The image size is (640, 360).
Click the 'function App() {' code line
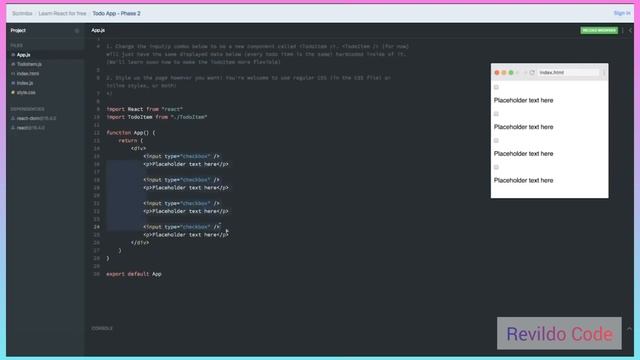[131, 133]
